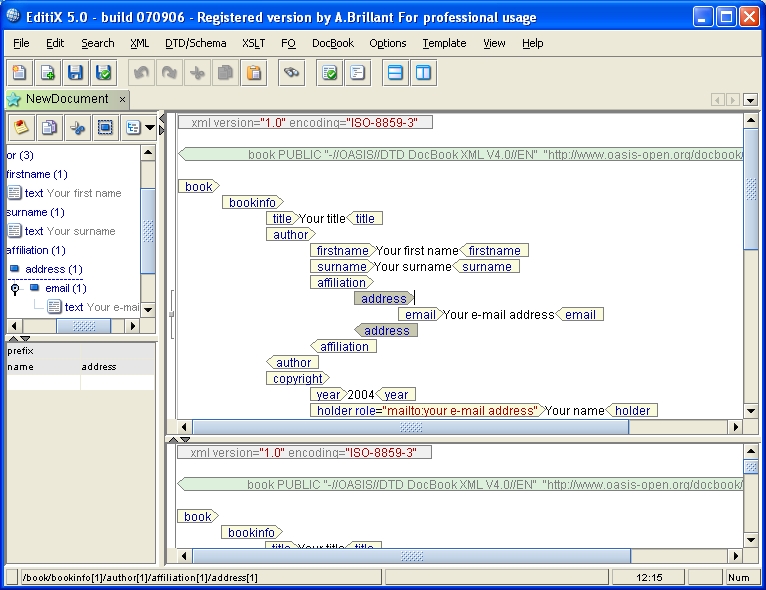This screenshot has width=766, height=590.
Task: Select affiliation (1) in the tree
Action: tap(36, 251)
